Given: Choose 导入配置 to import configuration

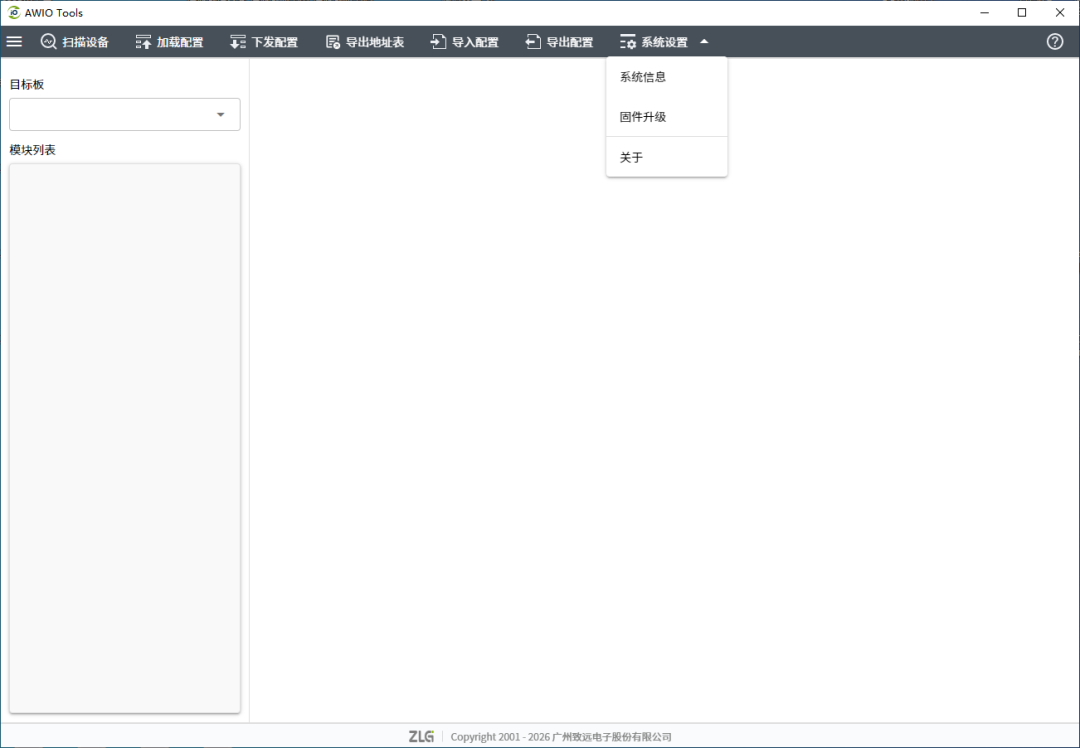Looking at the screenshot, I should (464, 42).
